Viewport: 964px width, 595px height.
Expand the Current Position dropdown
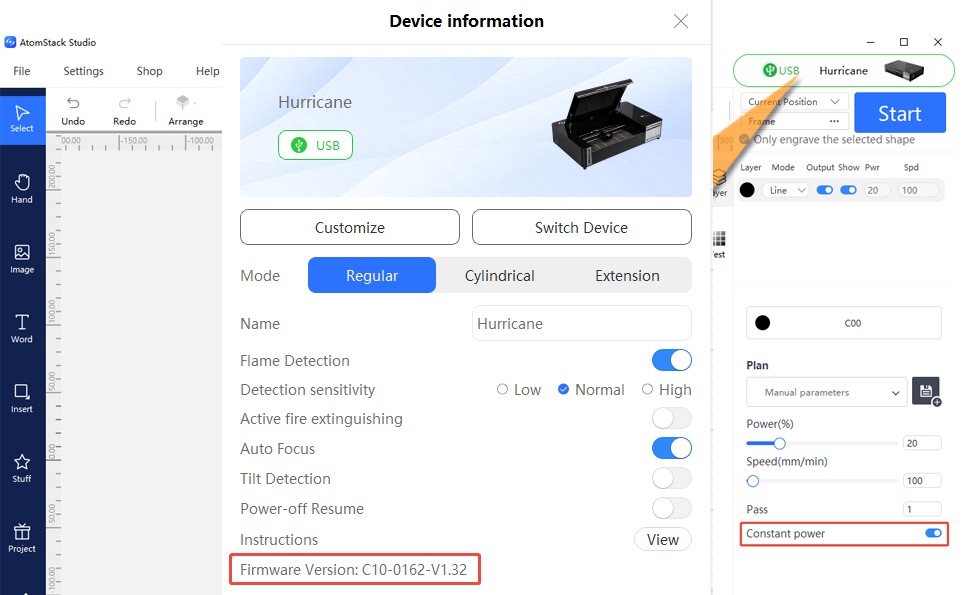coord(794,101)
